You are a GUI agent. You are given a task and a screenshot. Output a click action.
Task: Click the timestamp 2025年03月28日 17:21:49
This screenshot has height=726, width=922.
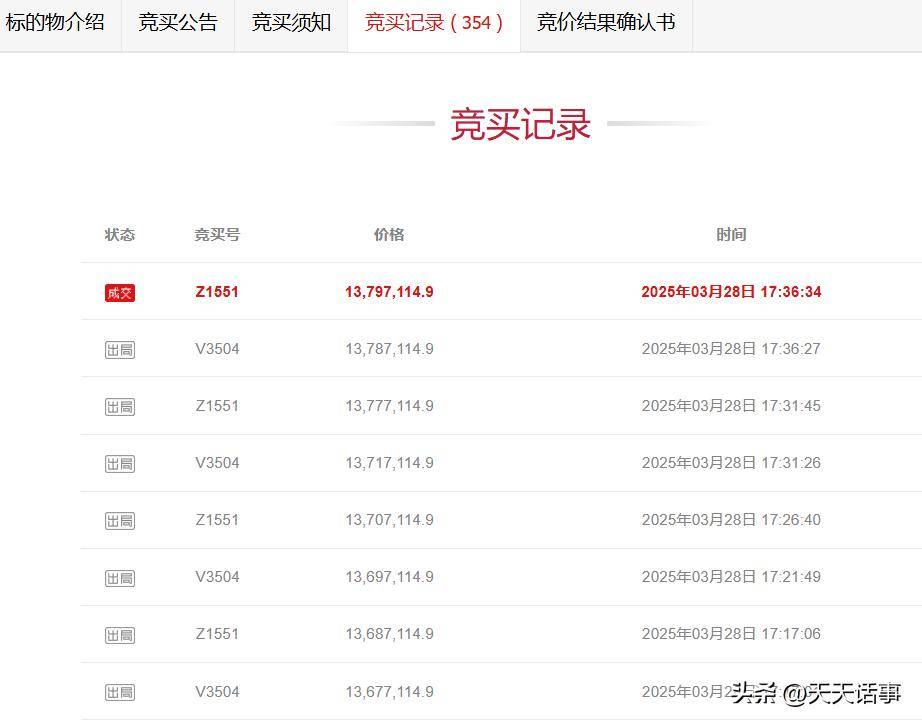click(731, 577)
